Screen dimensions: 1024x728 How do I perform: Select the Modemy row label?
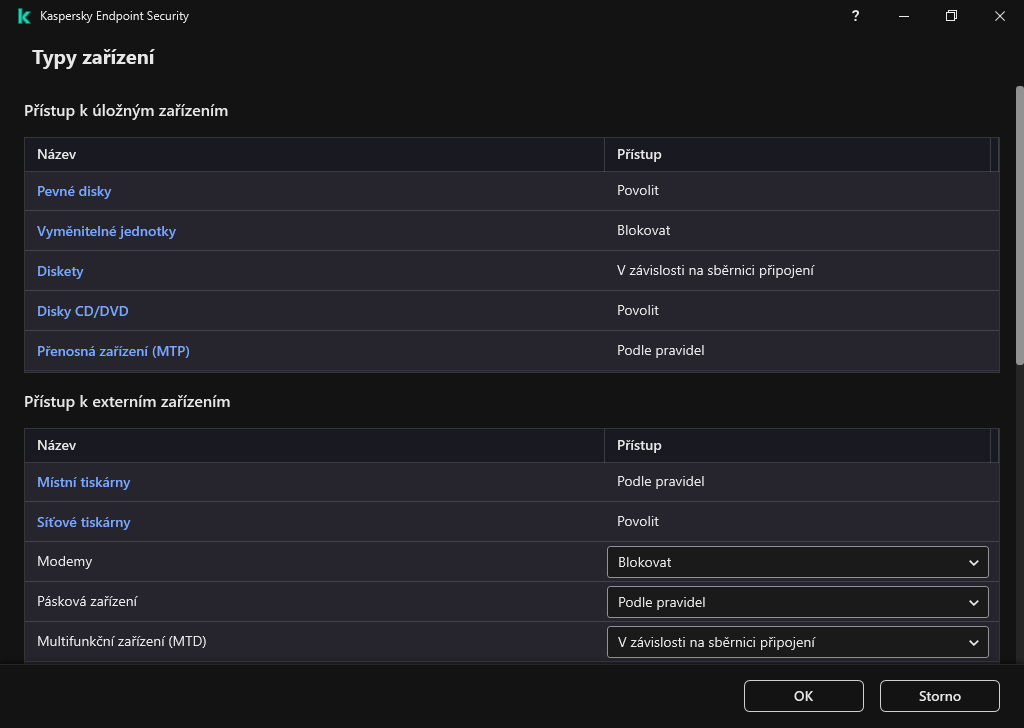(64, 561)
